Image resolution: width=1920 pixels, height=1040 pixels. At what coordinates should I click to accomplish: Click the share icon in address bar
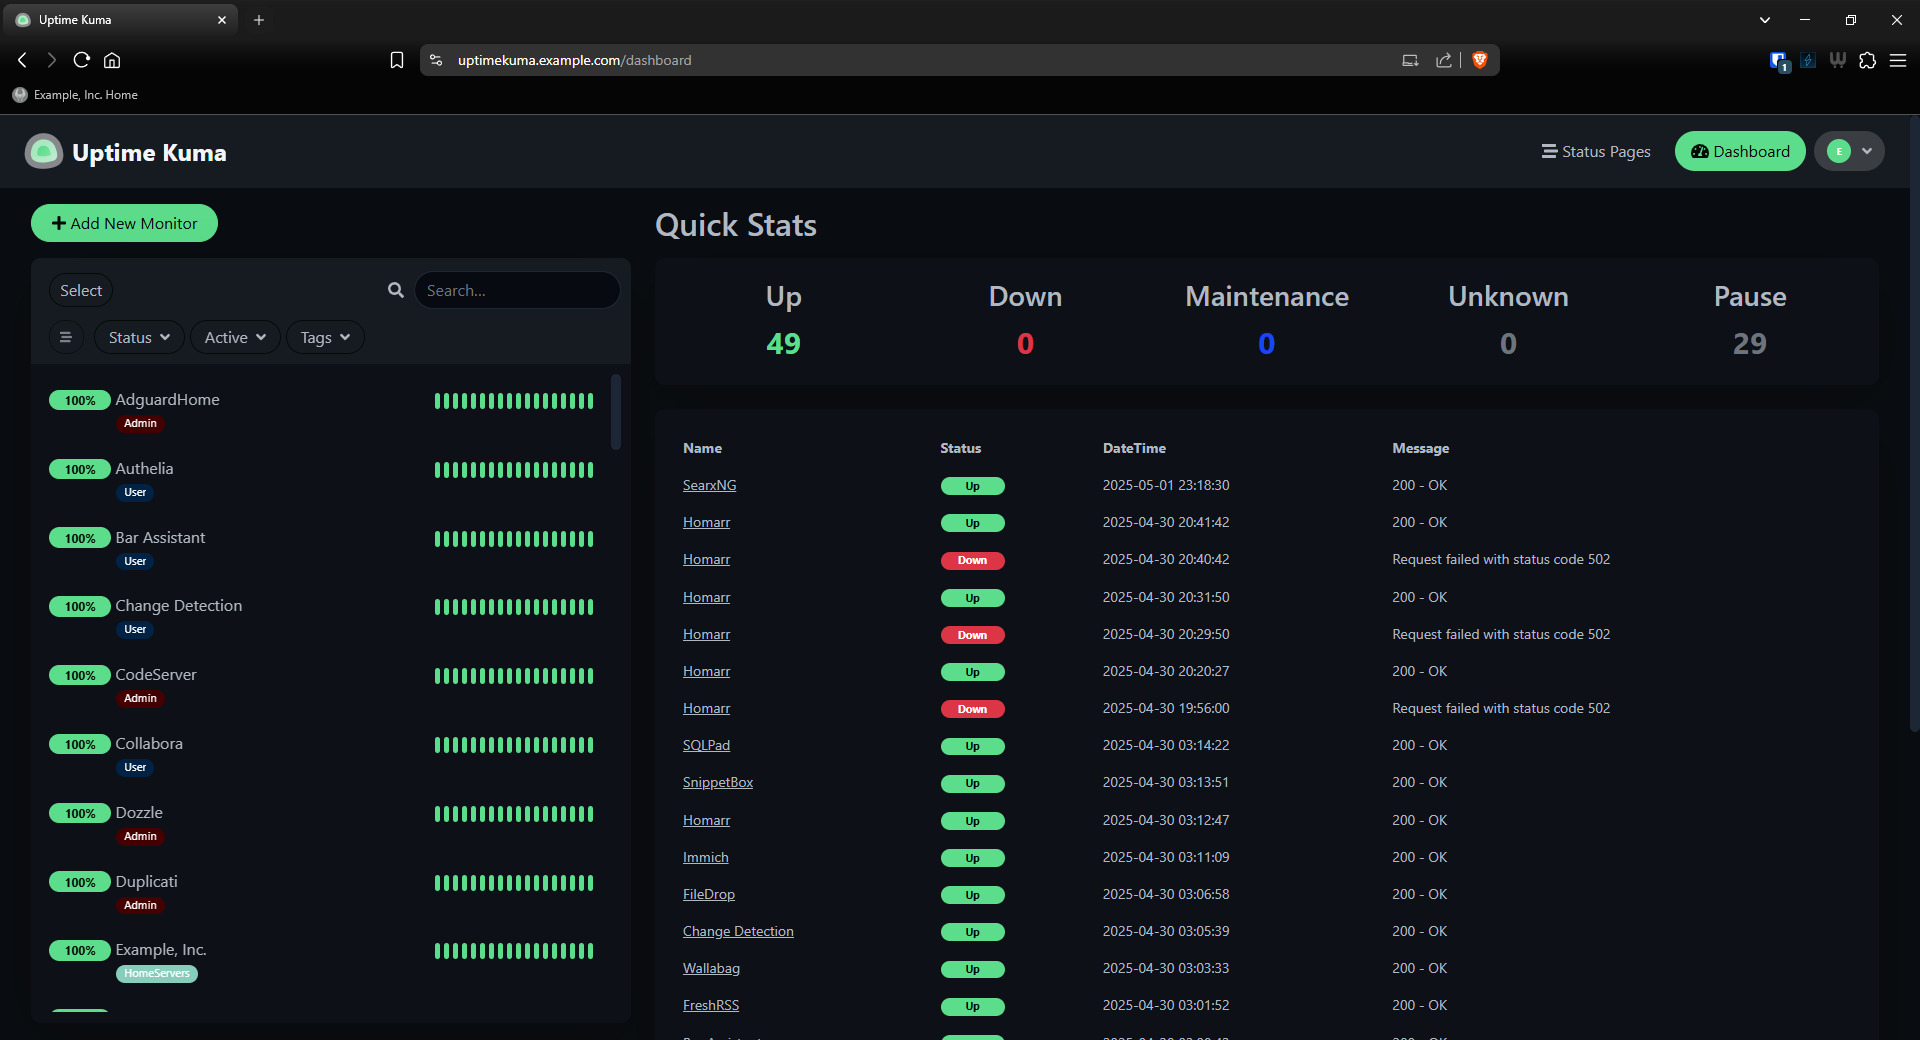click(x=1443, y=60)
